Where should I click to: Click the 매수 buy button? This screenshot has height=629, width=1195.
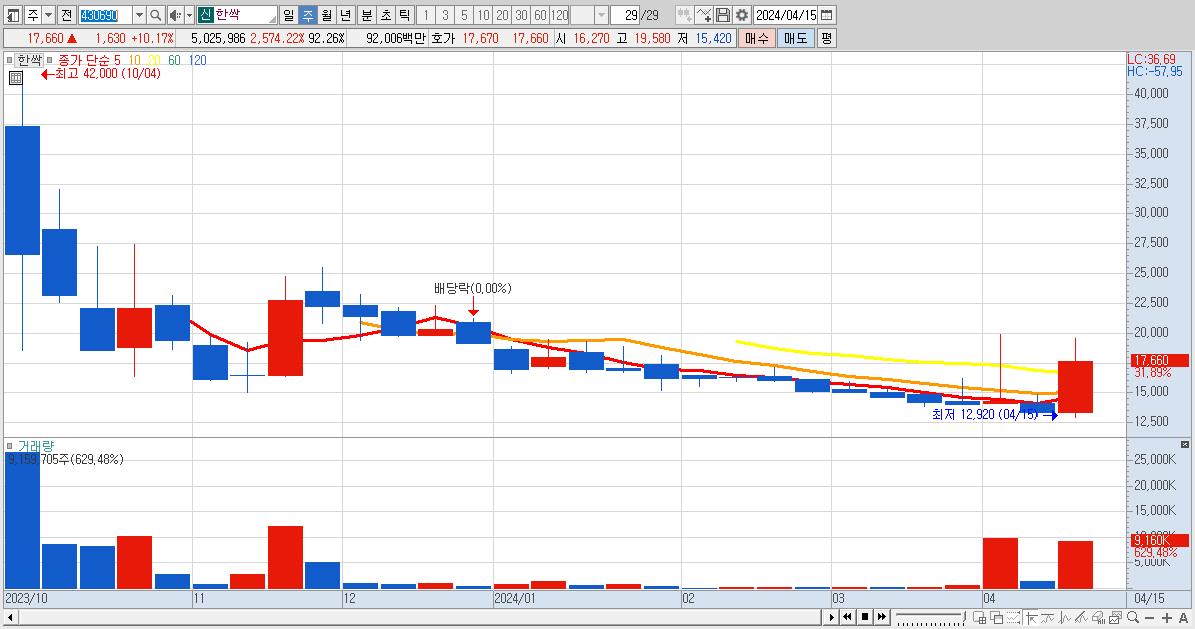coord(756,38)
